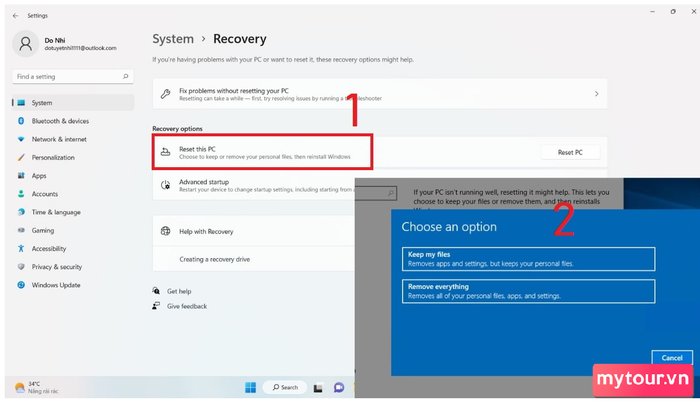Expand Fix problems without resetting chevron
700x405 pixels.
[596, 94]
